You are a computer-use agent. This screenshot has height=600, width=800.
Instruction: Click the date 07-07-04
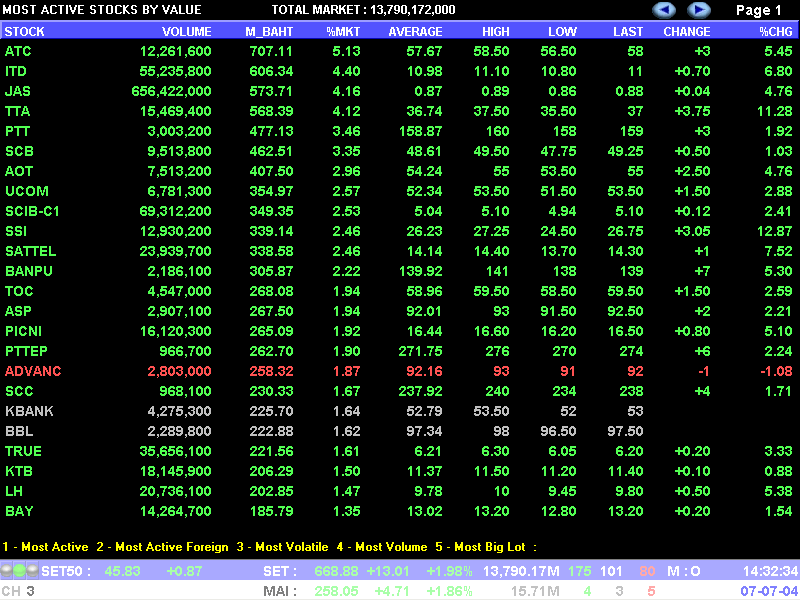pyautogui.click(x=769, y=591)
